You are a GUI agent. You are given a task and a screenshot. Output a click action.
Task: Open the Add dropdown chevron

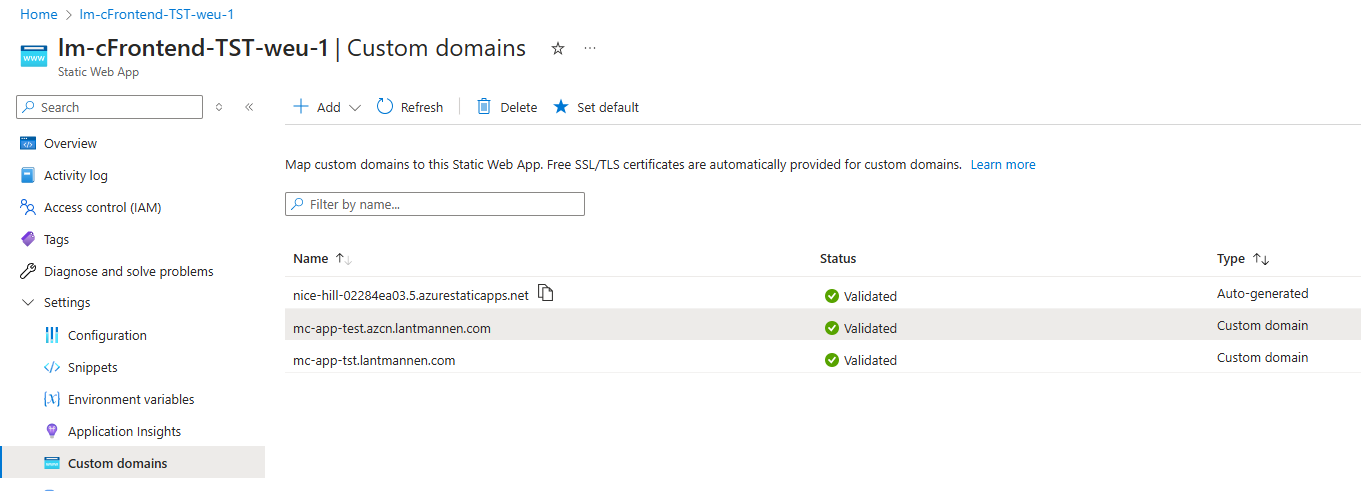354,108
